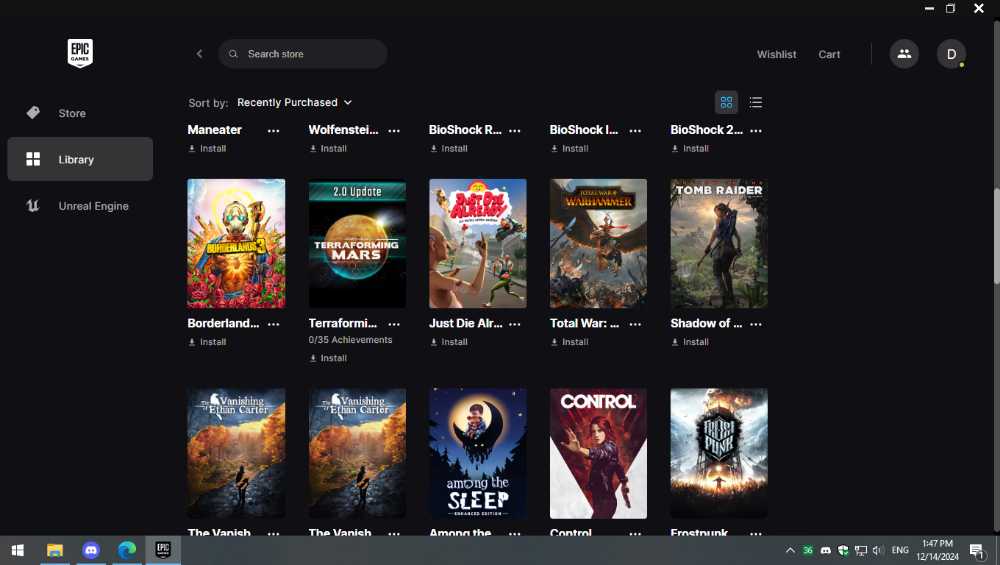Install BioShock R... game
The height and width of the screenshot is (565, 1000).
click(x=448, y=148)
